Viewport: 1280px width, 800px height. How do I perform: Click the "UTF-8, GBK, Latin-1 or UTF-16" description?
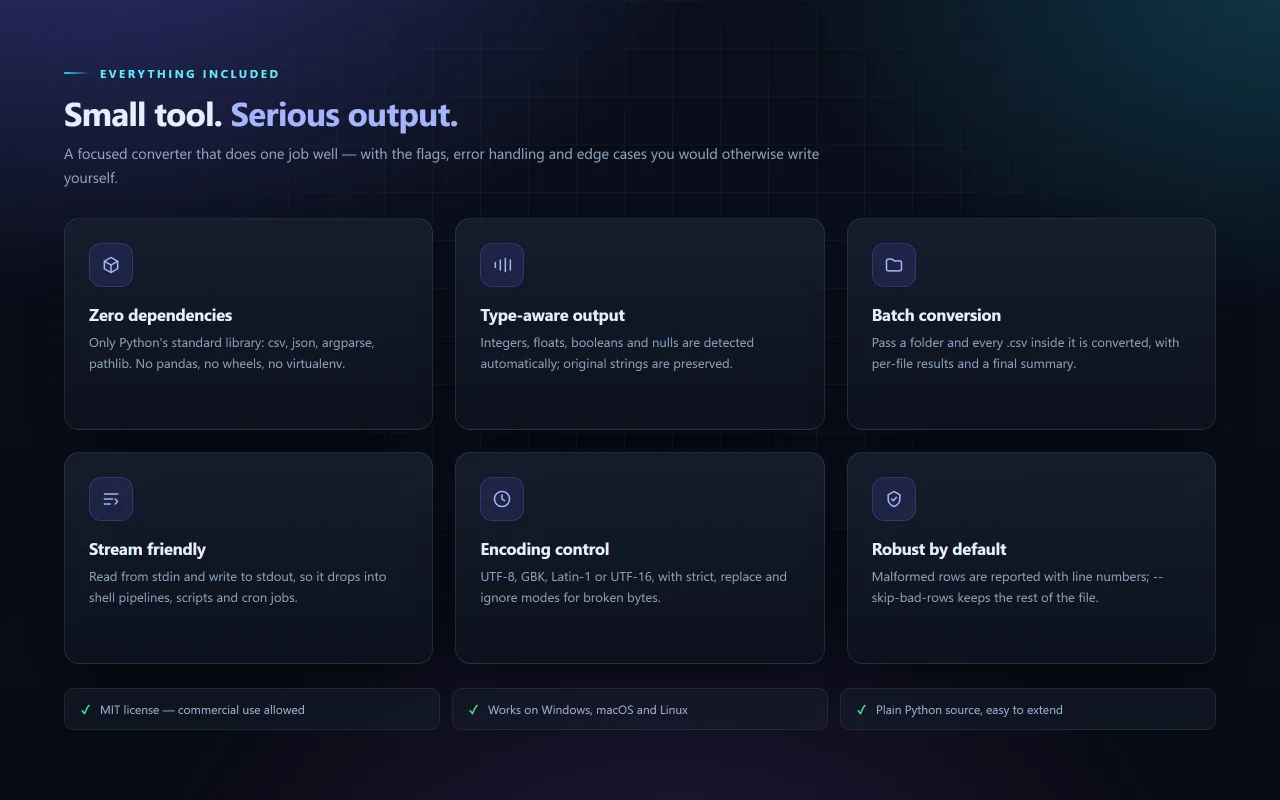pos(633,587)
